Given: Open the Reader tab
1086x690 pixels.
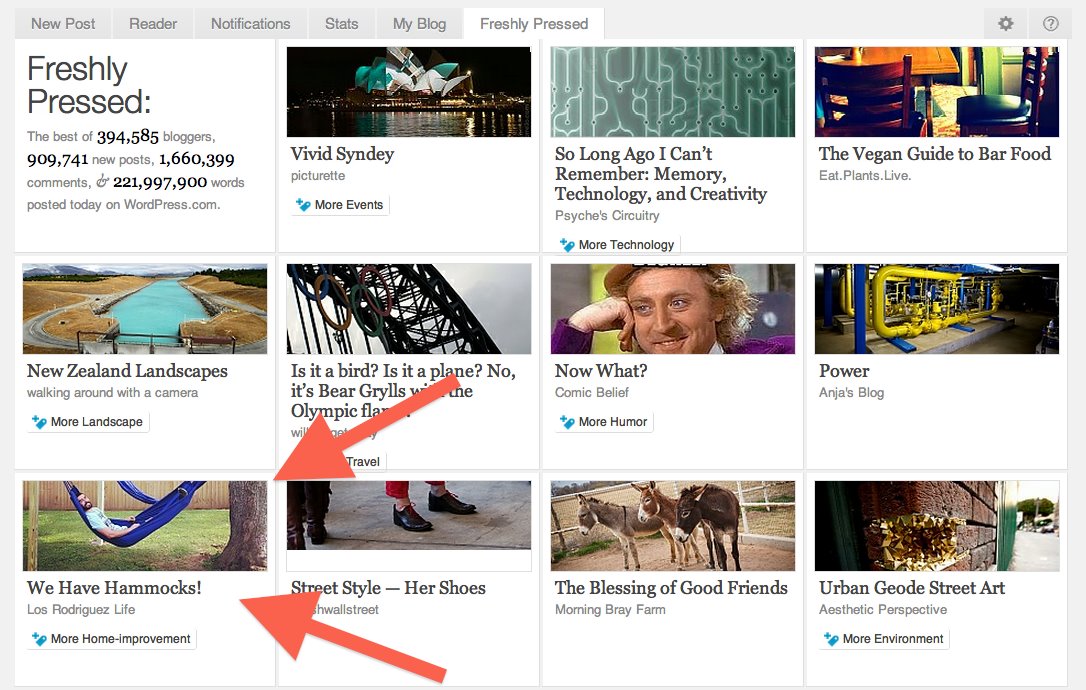Looking at the screenshot, I should tap(153, 24).
